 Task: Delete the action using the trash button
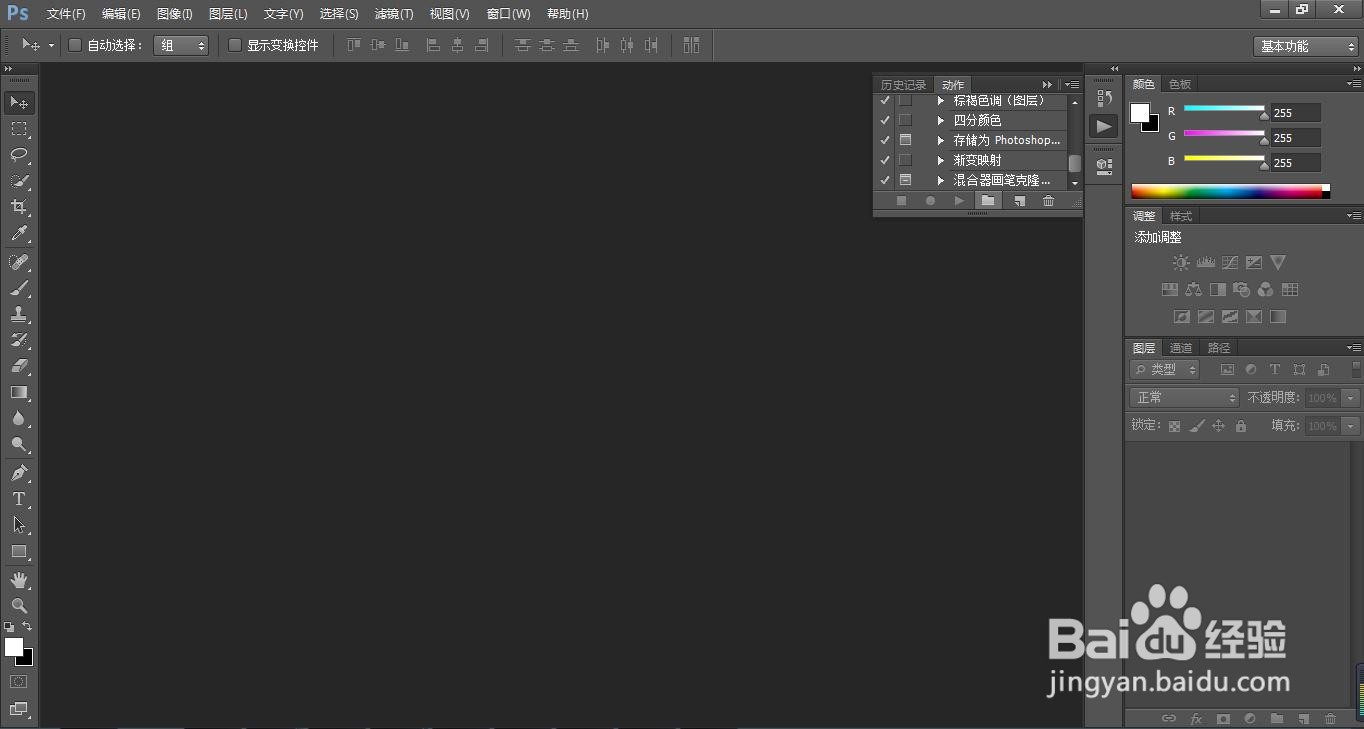click(x=1048, y=201)
